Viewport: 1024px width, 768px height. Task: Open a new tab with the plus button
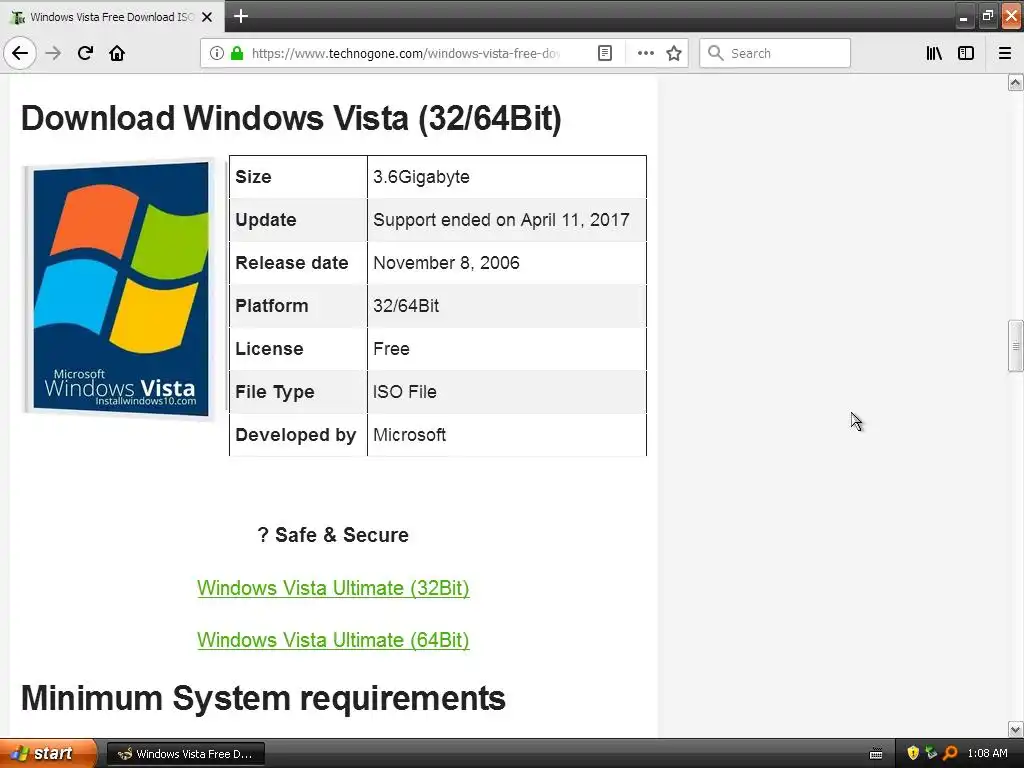241,16
